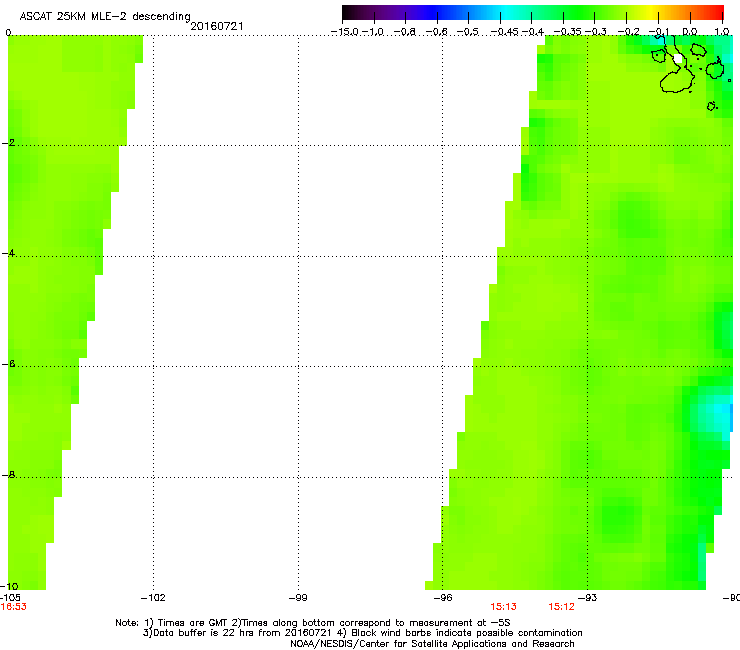
Task: Click the longitude label -99
Action: click(298, 598)
